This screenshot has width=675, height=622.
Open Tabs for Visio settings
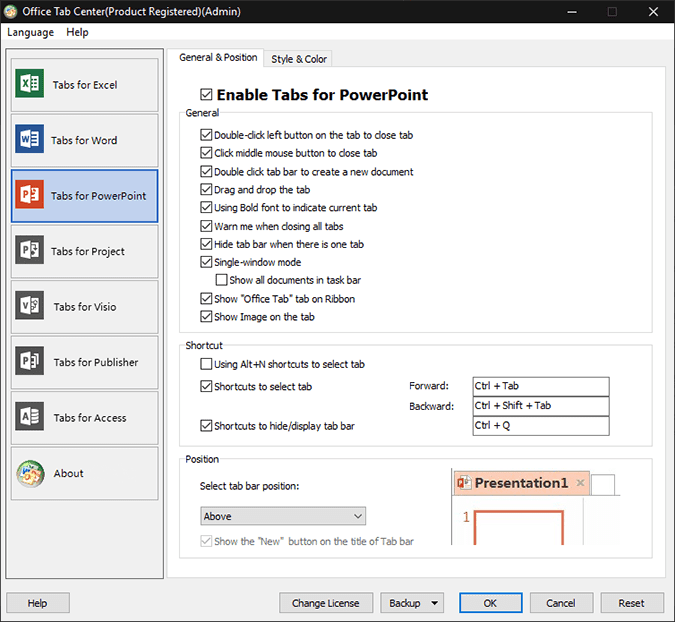(x=85, y=307)
